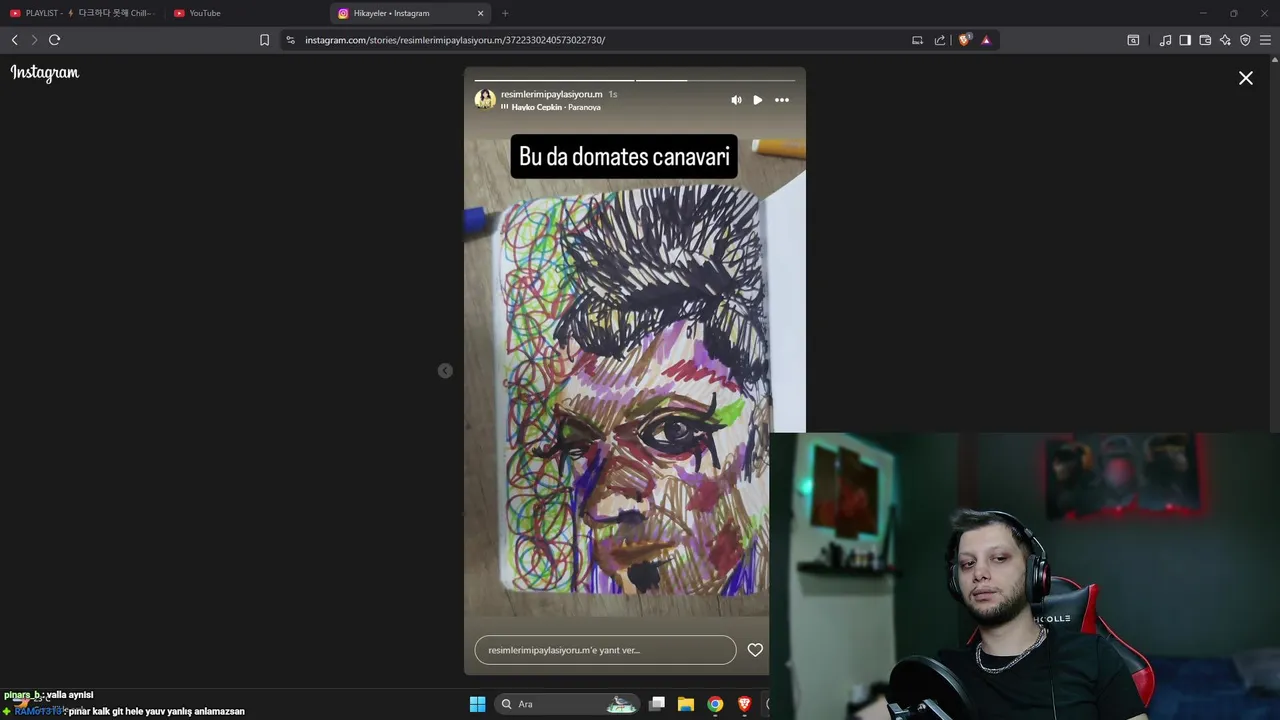Click the address bar URL
This screenshot has height=720, width=1280.
coord(455,40)
